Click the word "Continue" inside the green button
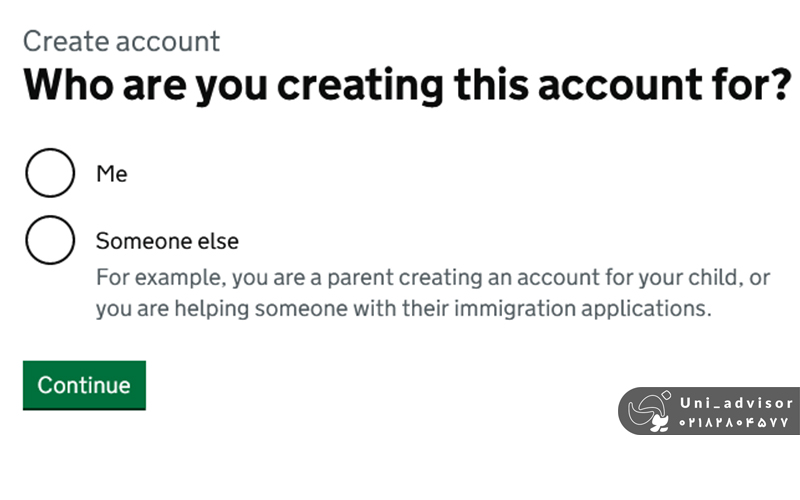Image resolution: width=800 pixels, height=500 pixels. [84, 385]
